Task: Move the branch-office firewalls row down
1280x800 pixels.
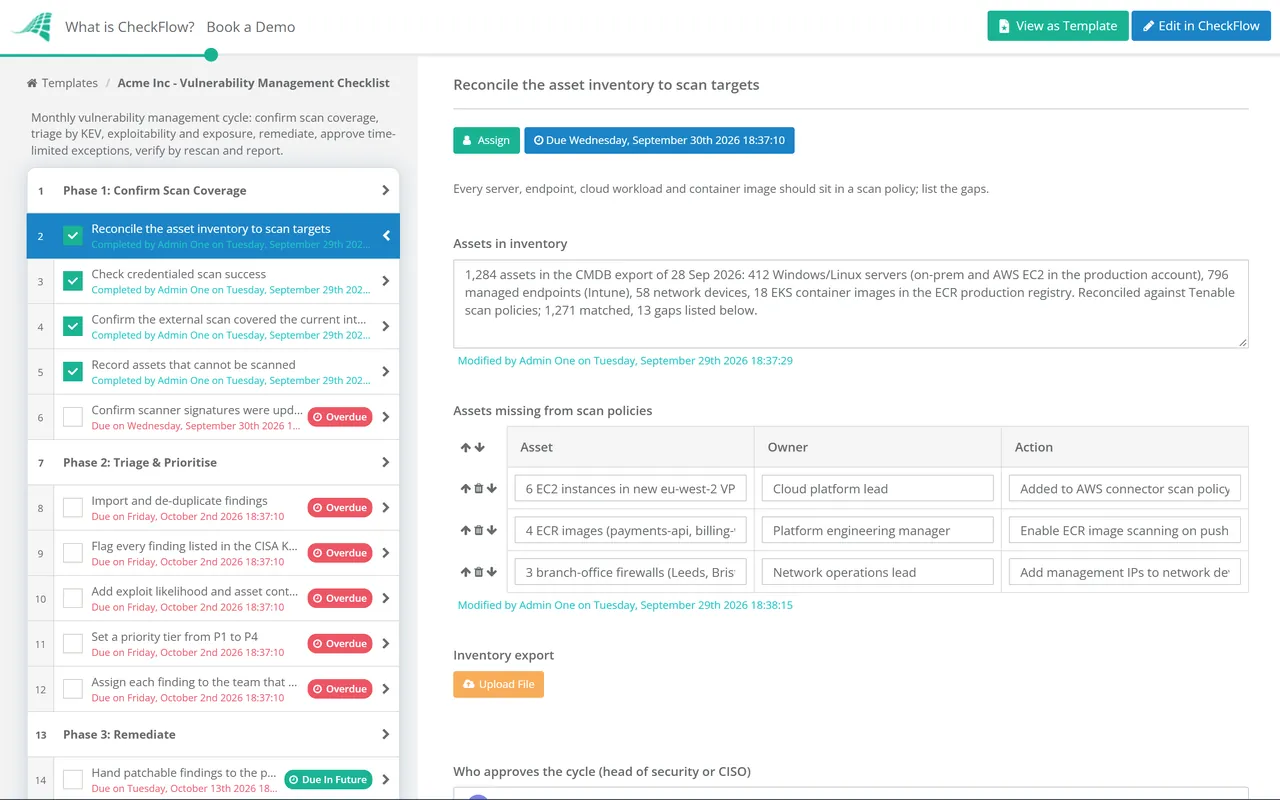Action: click(491, 573)
